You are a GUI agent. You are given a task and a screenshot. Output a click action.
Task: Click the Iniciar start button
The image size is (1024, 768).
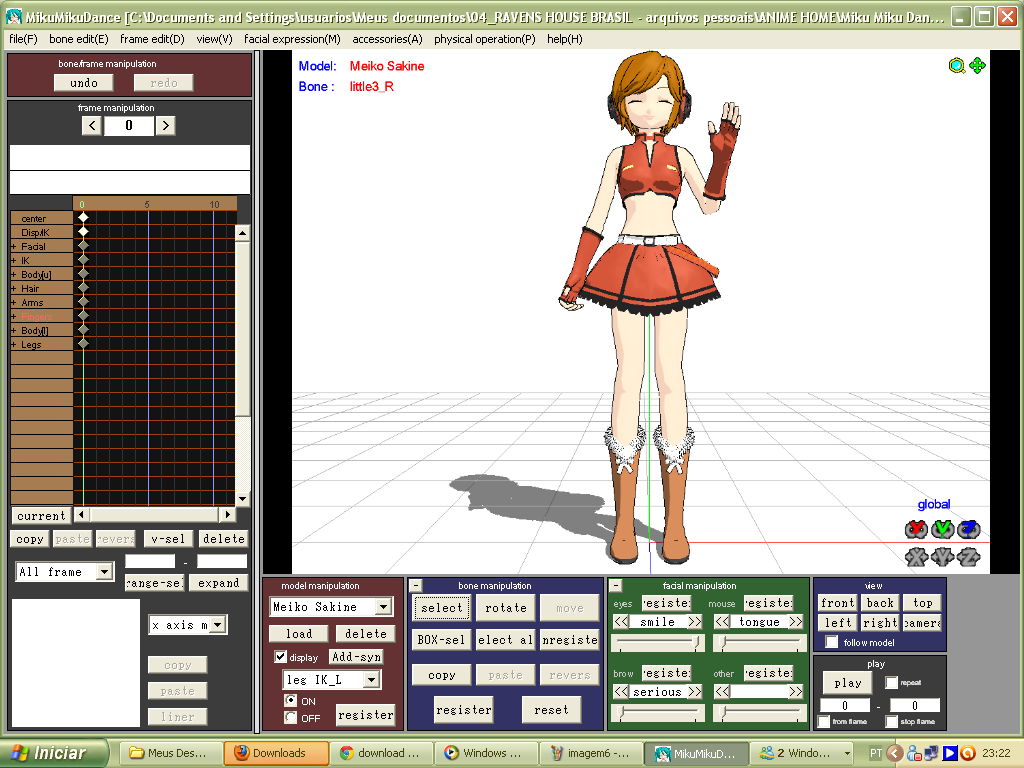(52, 753)
